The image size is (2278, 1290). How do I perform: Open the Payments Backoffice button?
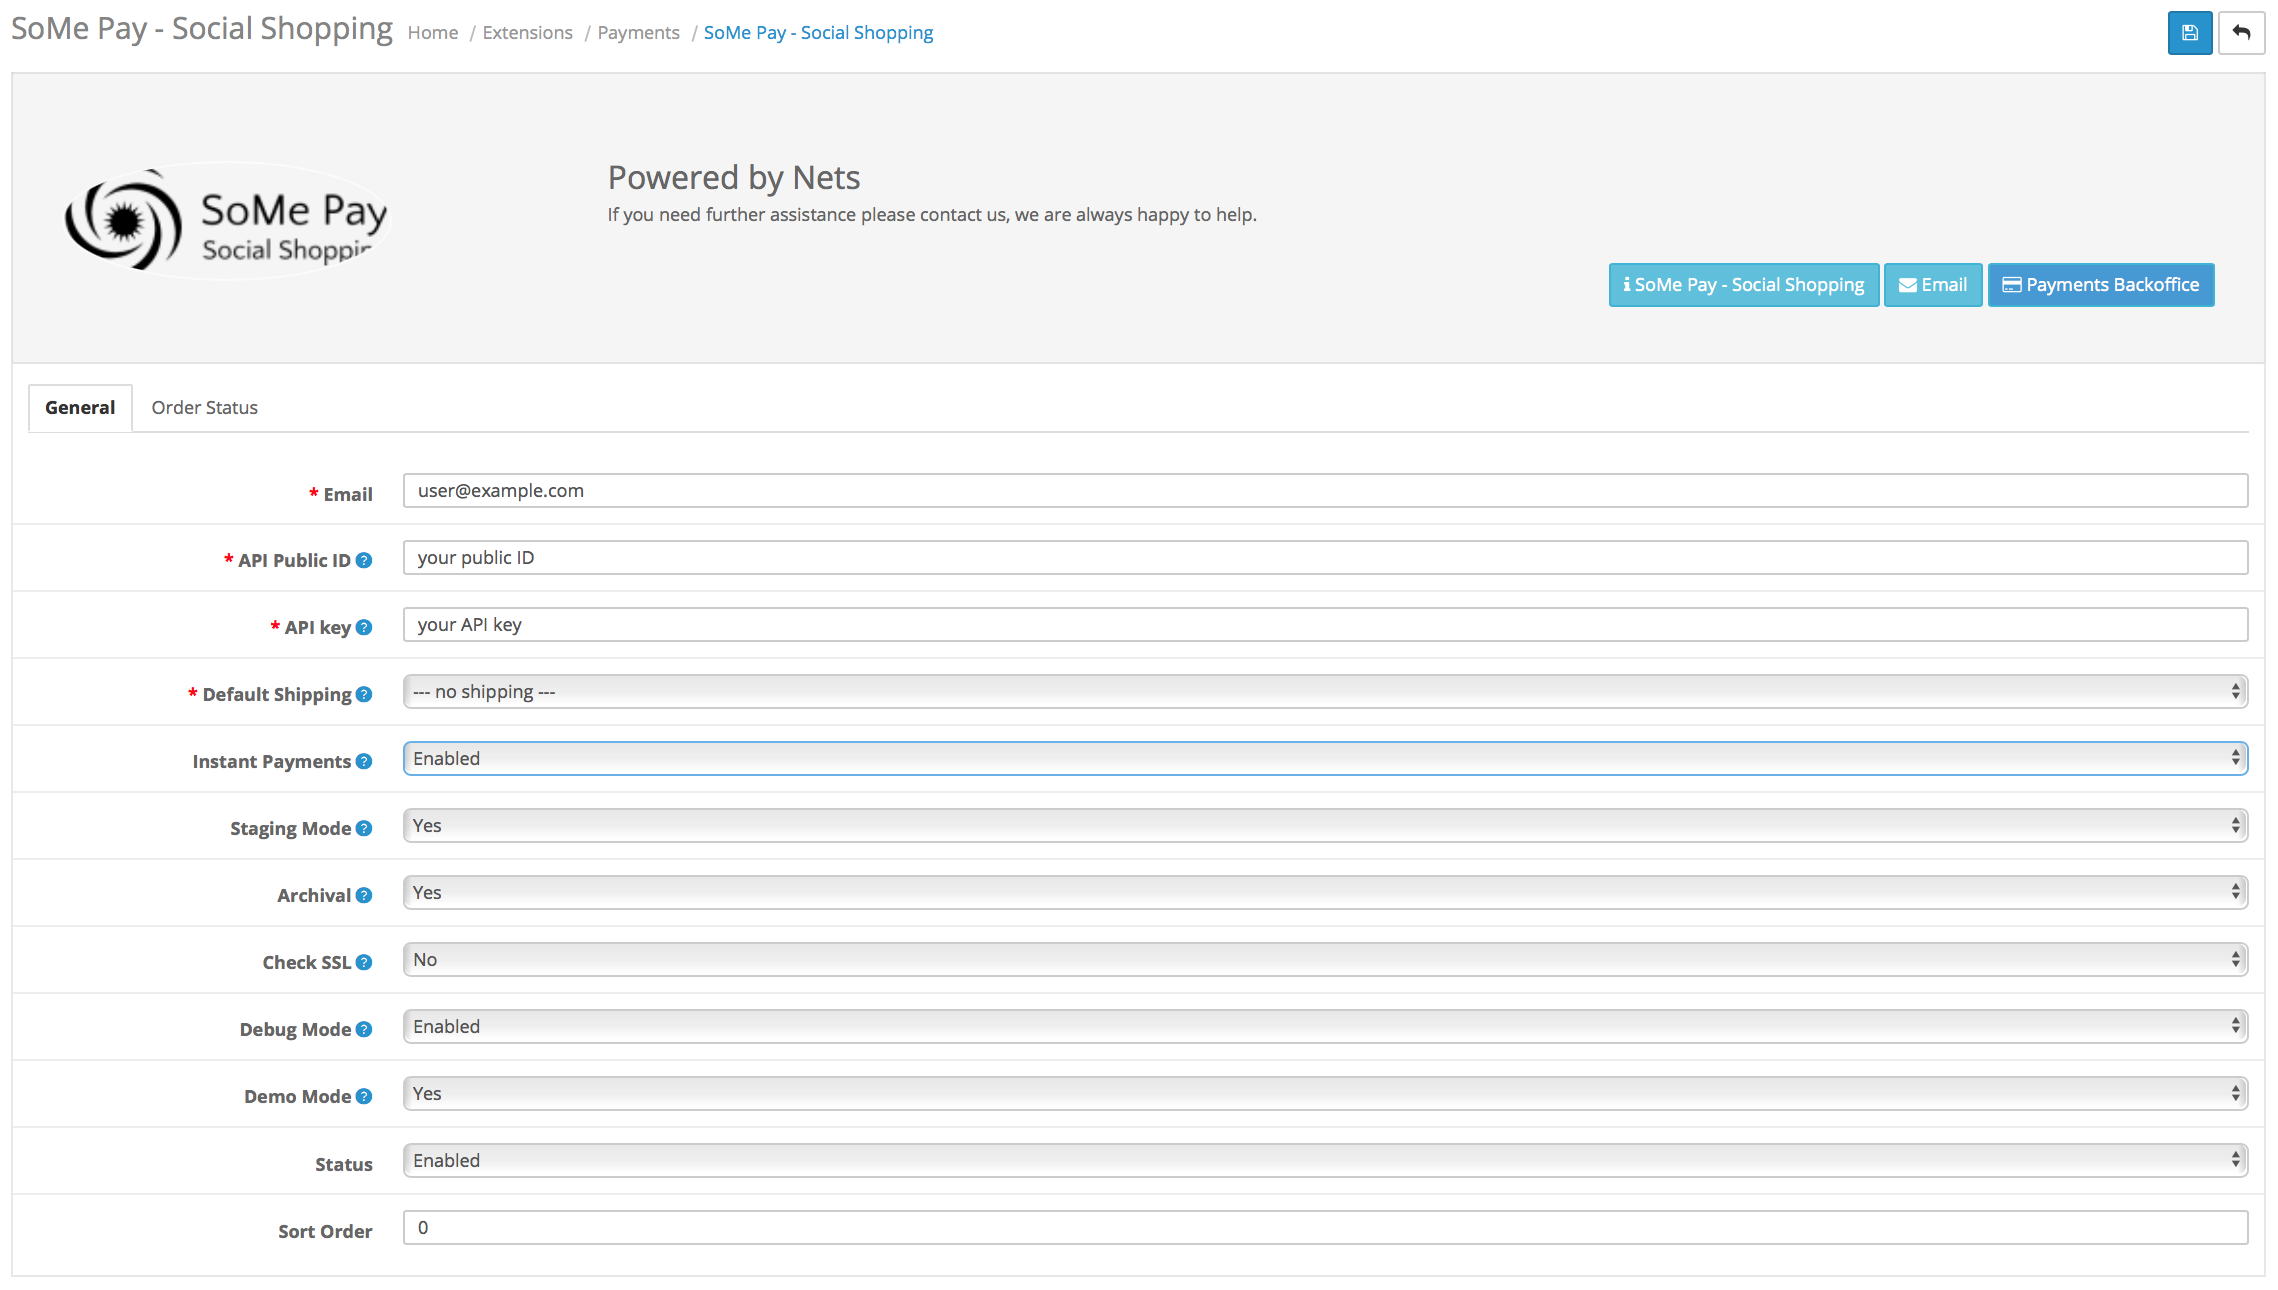(2100, 285)
